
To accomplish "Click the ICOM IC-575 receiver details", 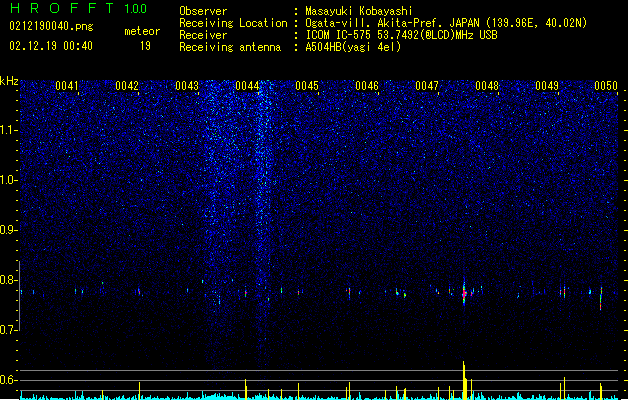I will pos(401,35).
